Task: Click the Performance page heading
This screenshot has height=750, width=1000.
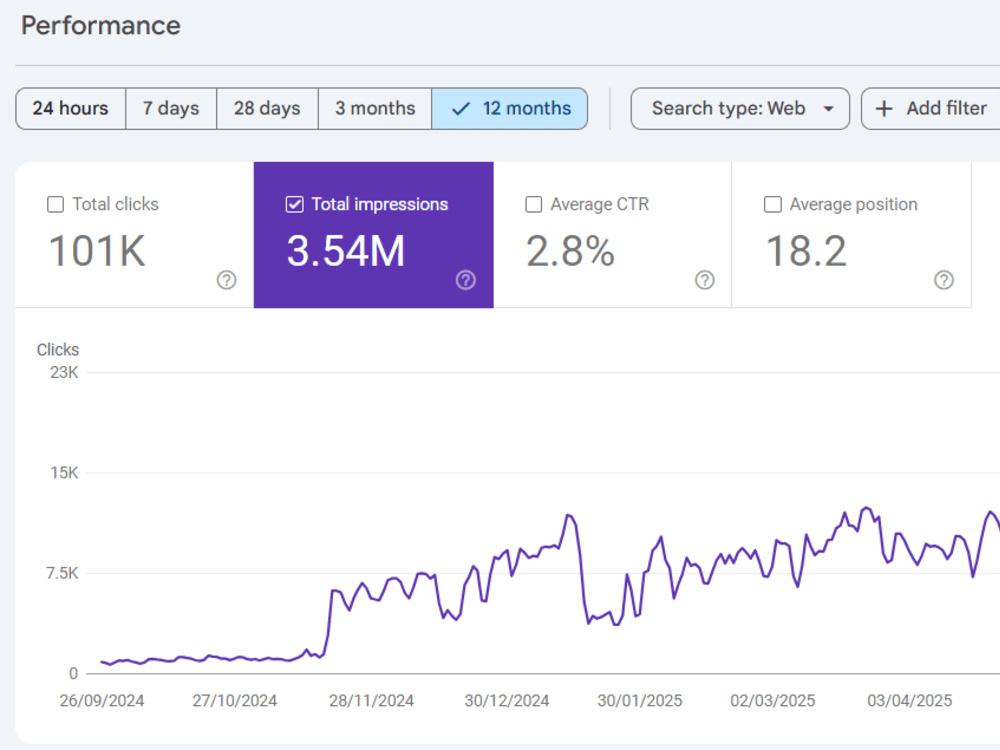Action: click(x=101, y=26)
